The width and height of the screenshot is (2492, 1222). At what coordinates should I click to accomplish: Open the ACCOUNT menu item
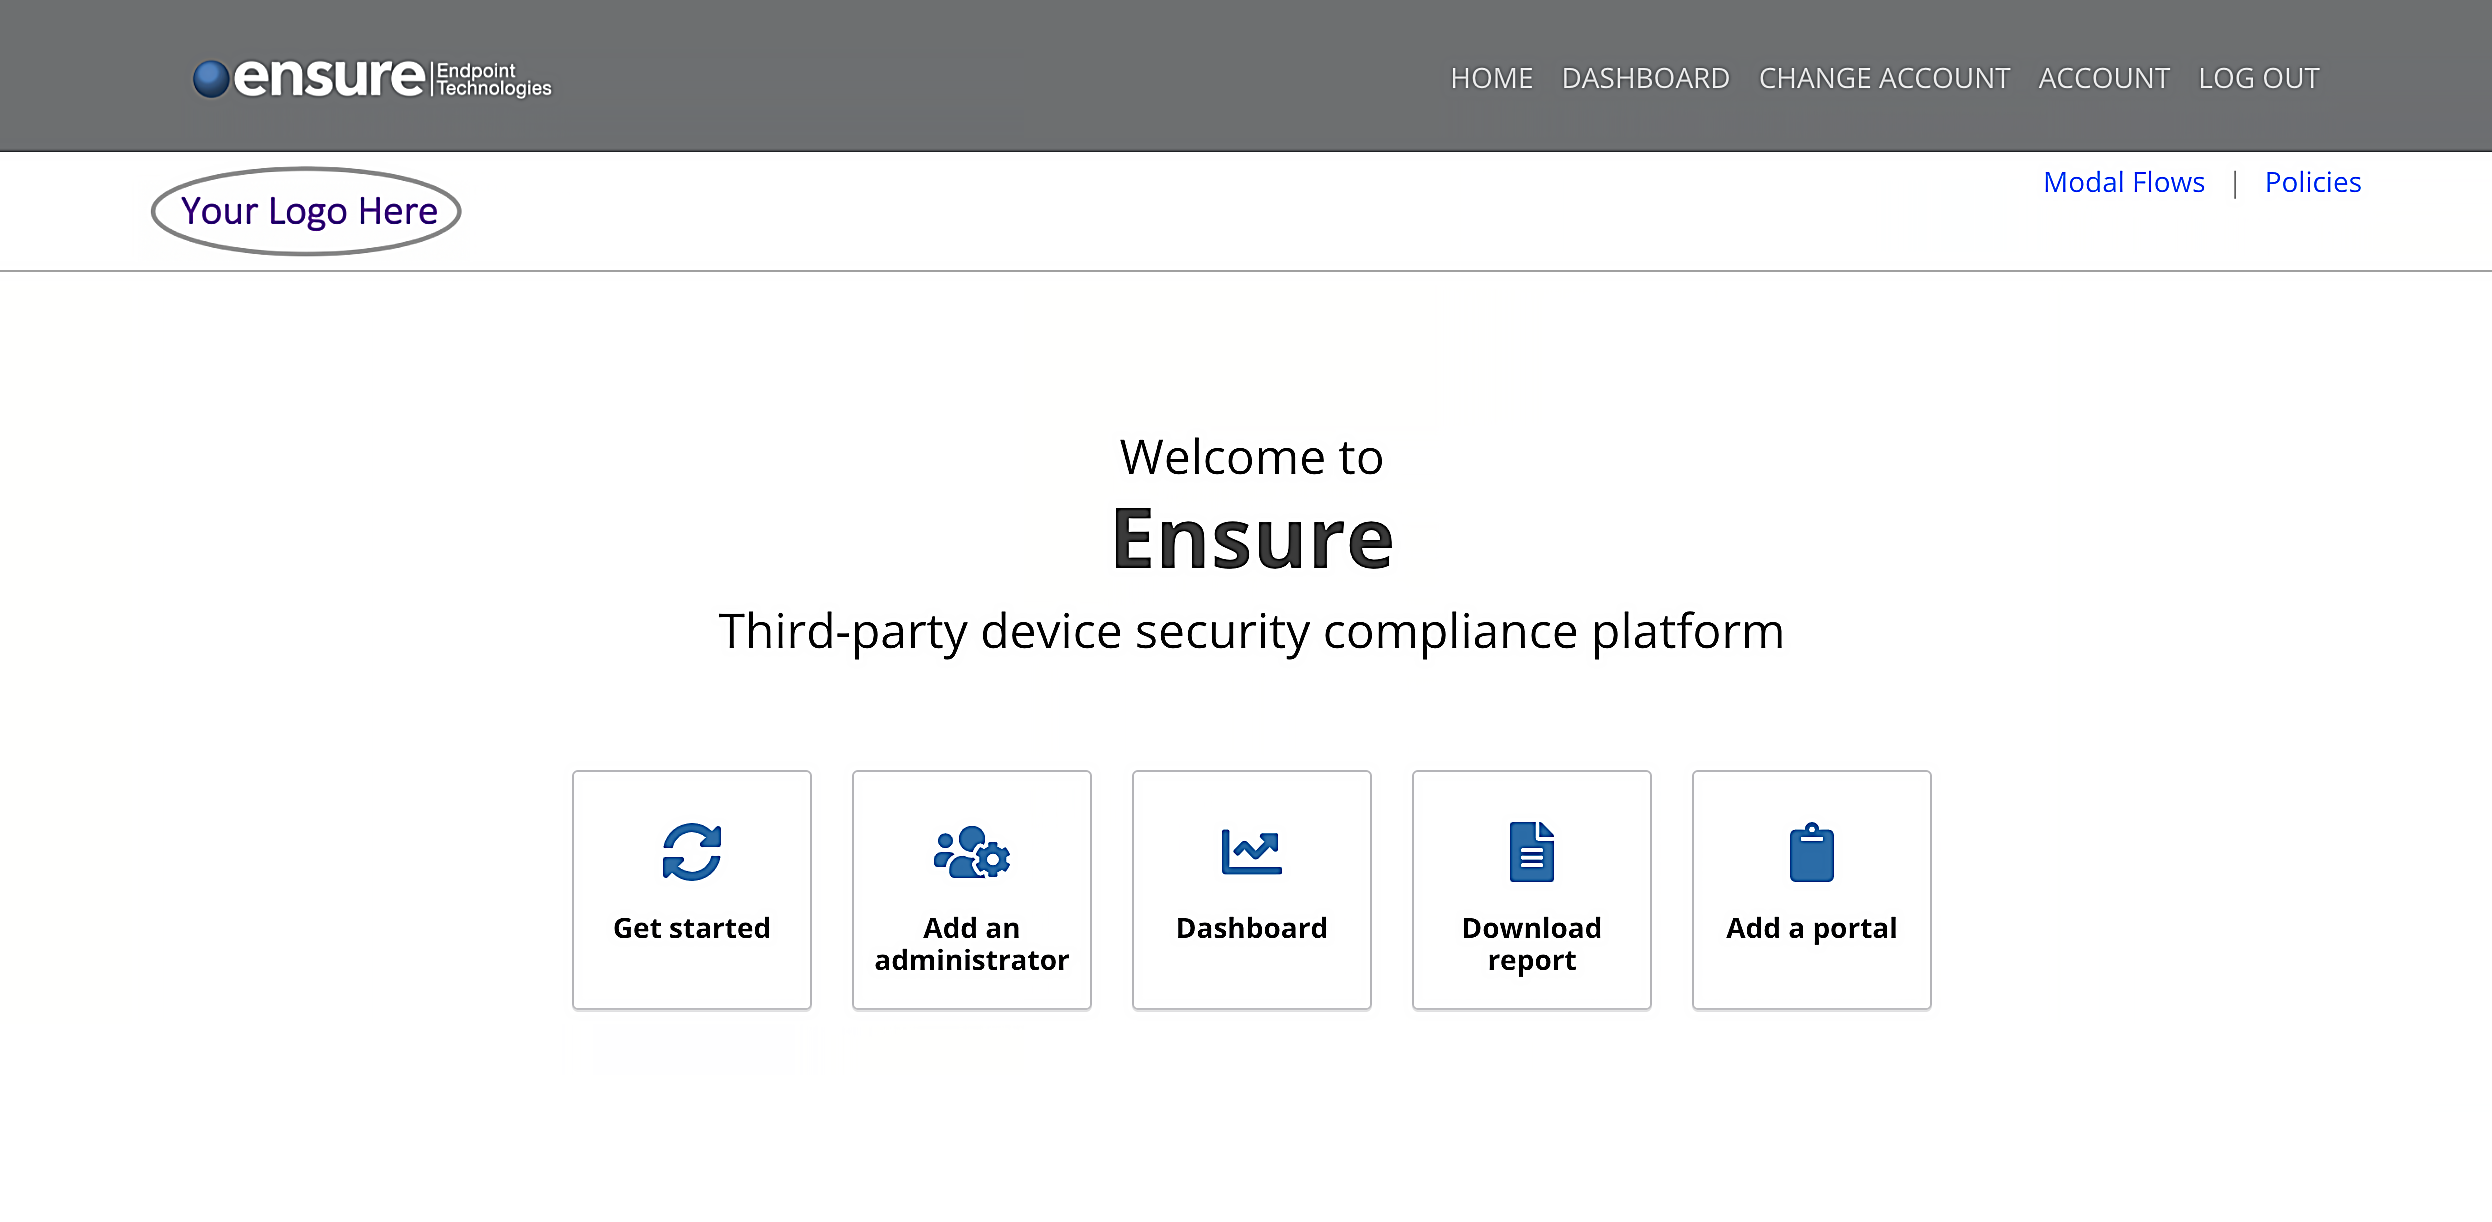[2104, 78]
